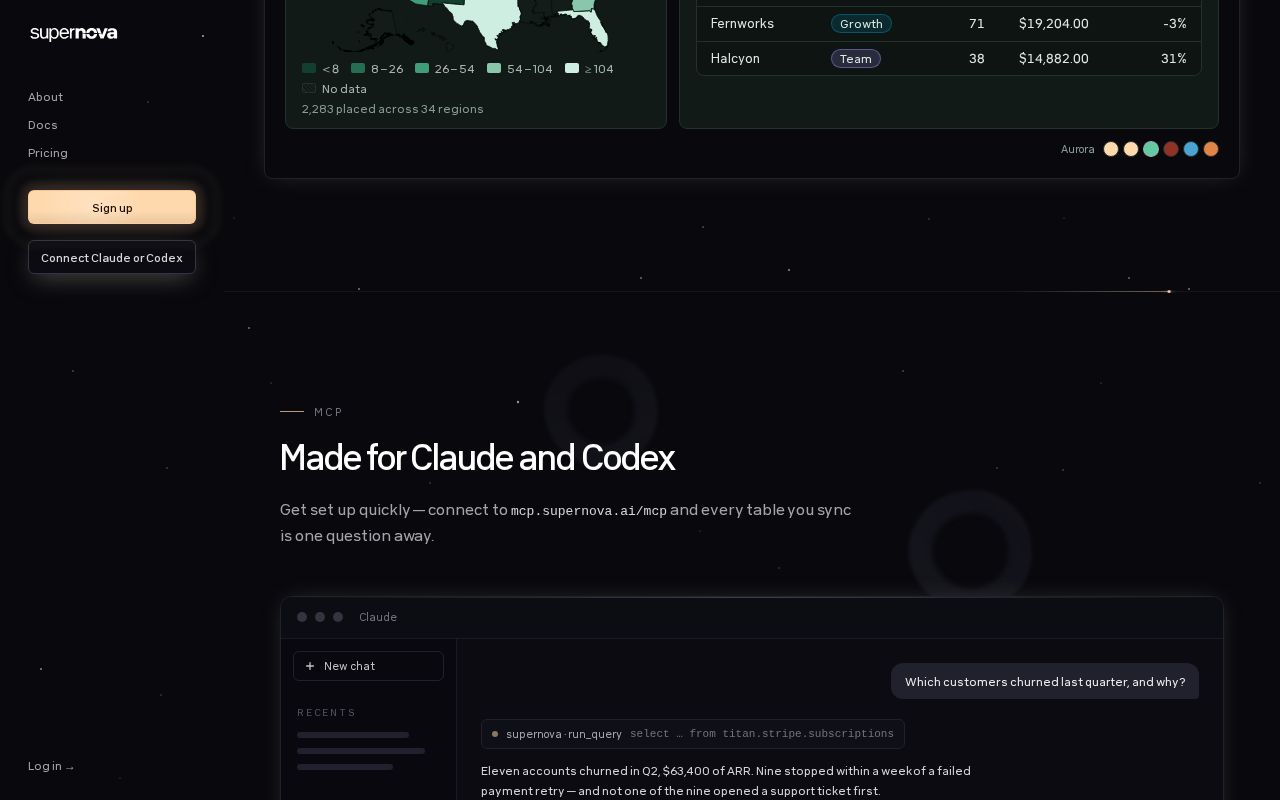Click the '≥104' legend swatch
The width and height of the screenshot is (1280, 800).
point(572,68)
